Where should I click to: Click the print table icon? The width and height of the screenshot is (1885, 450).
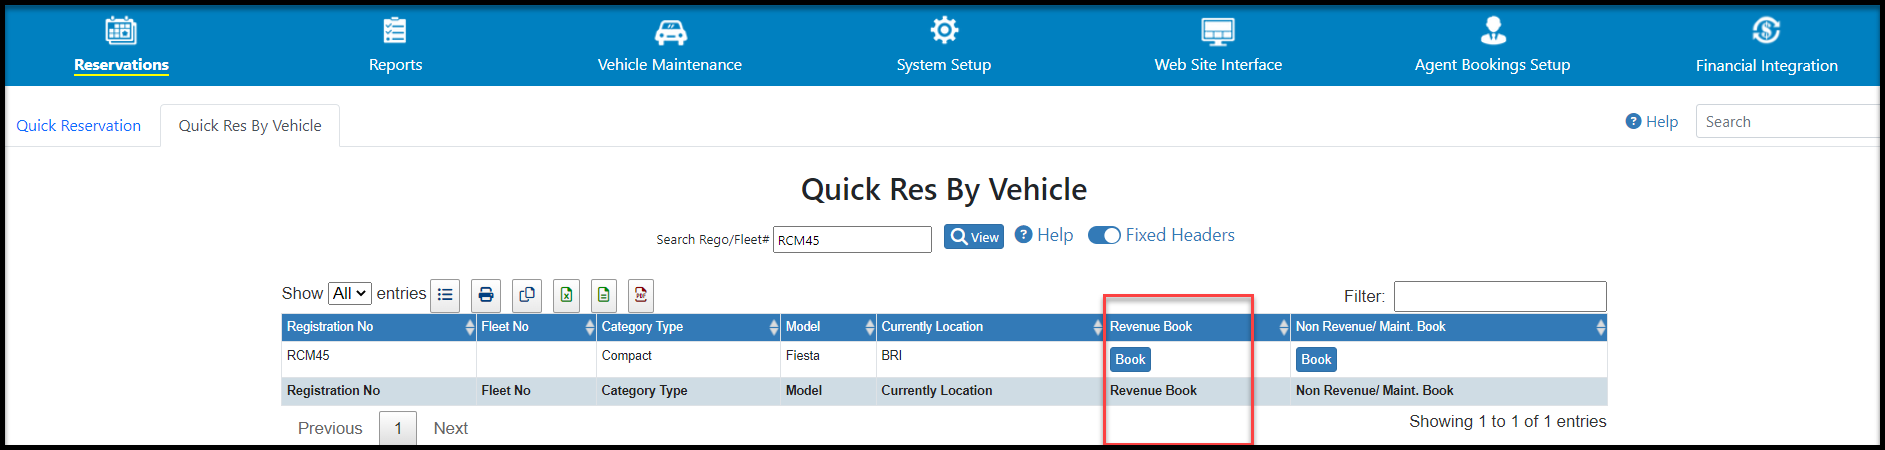tap(486, 295)
